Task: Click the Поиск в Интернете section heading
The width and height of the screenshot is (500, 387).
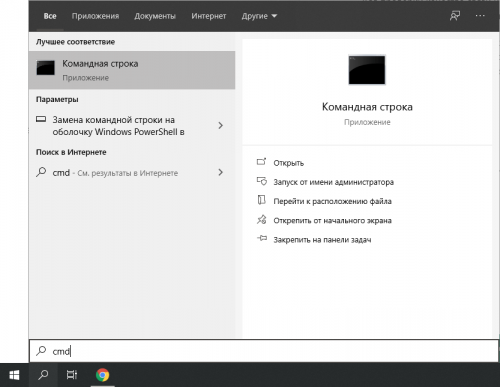Action: coord(71,152)
